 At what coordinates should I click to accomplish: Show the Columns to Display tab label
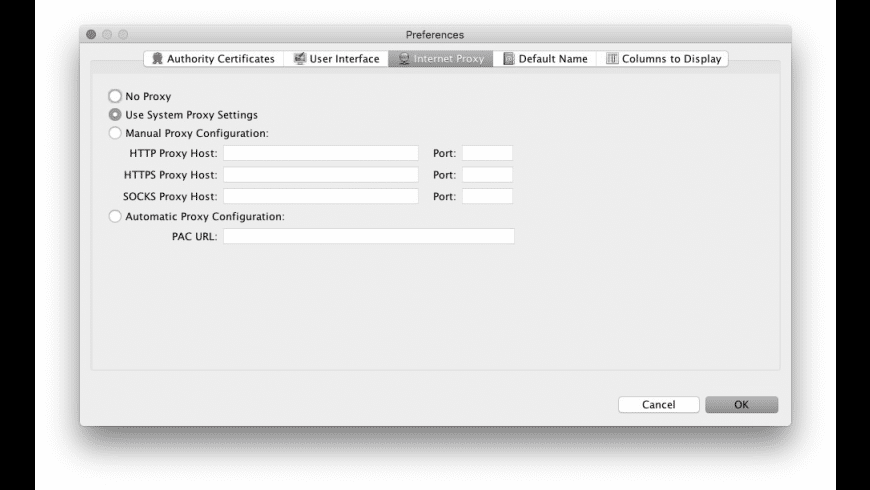(x=671, y=59)
